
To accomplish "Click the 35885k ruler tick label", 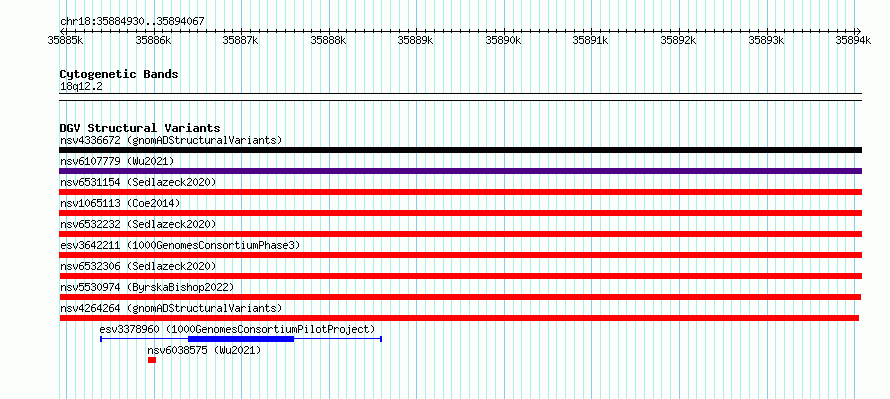I will [66, 40].
